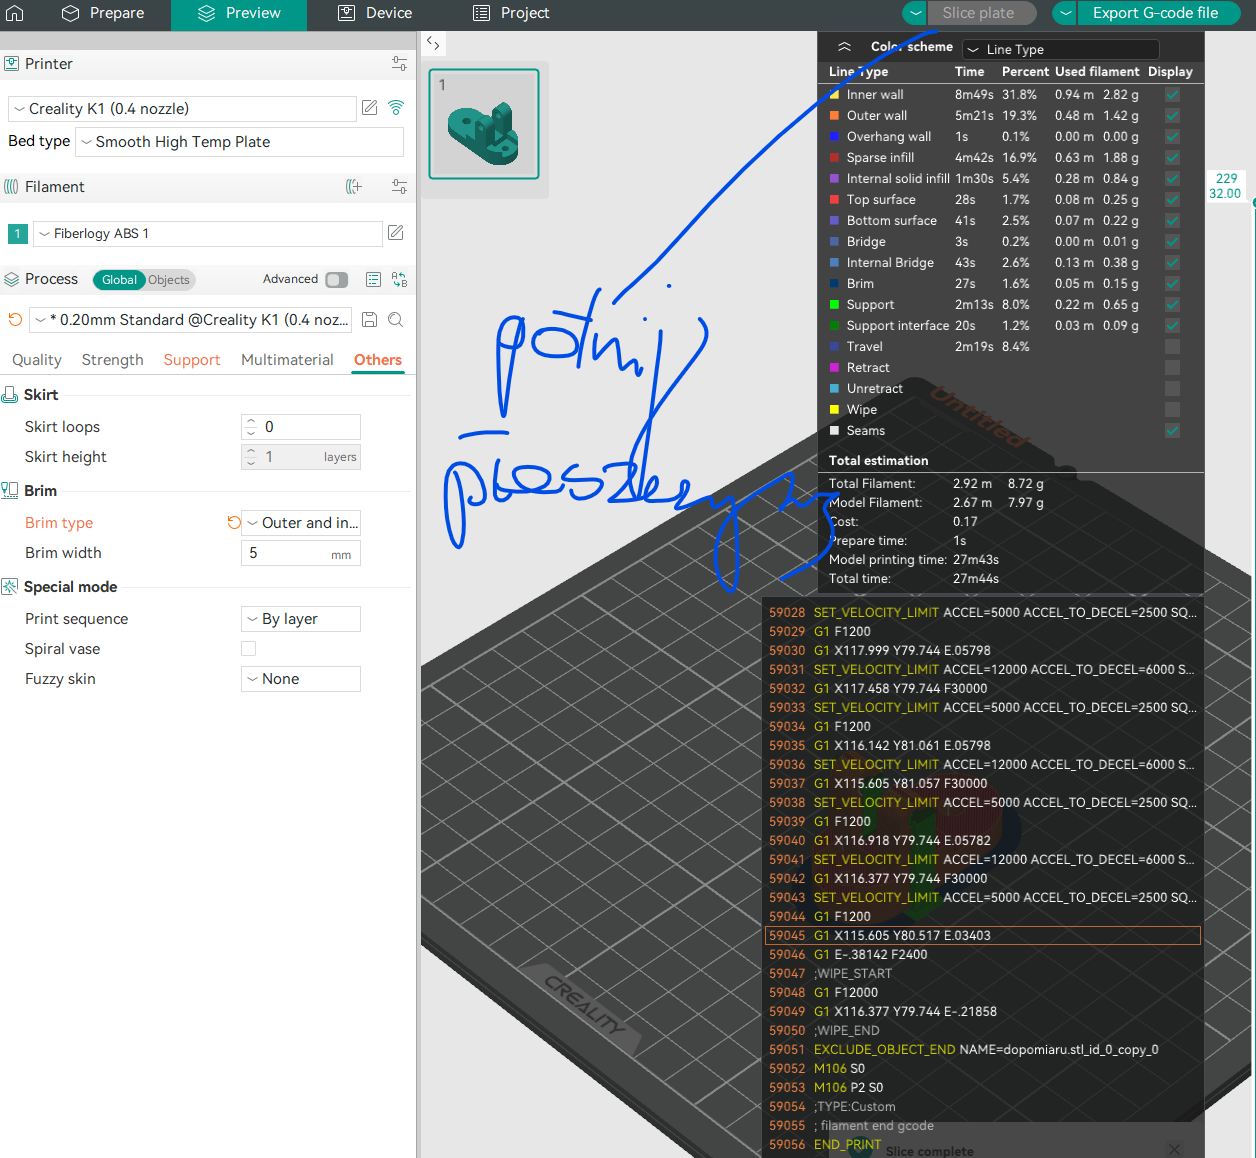This screenshot has height=1158, width=1256.
Task: Show Travel lines via its Display checkbox
Action: pos(1172,347)
